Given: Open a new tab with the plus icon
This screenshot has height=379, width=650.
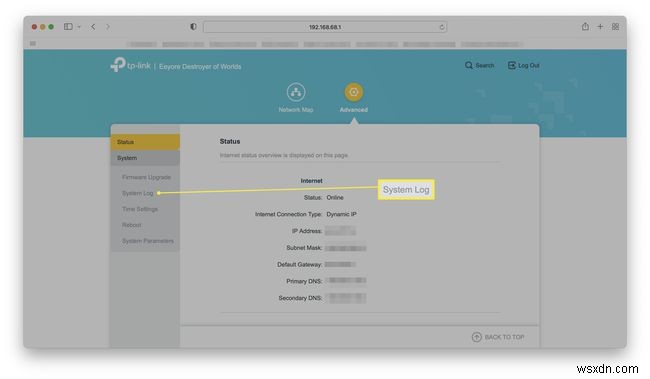Looking at the screenshot, I should (x=600, y=27).
